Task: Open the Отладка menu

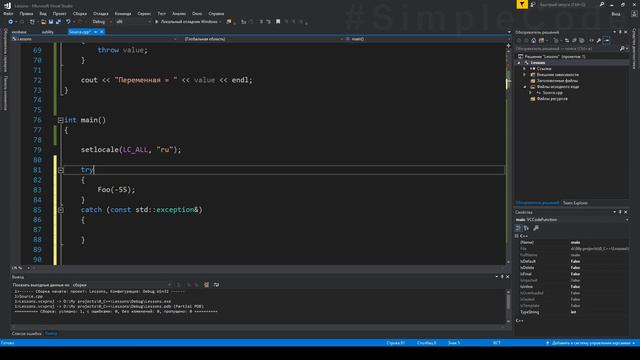Action: coord(100,13)
